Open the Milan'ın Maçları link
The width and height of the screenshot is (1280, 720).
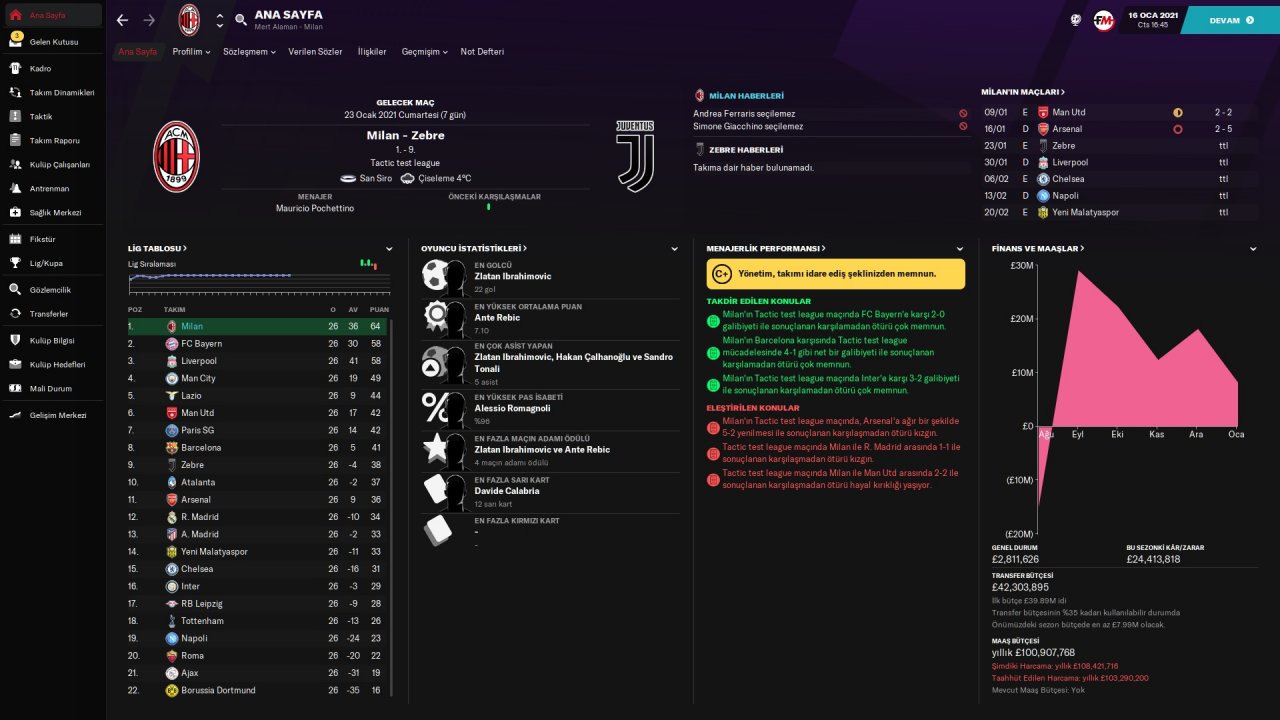click(x=1023, y=92)
